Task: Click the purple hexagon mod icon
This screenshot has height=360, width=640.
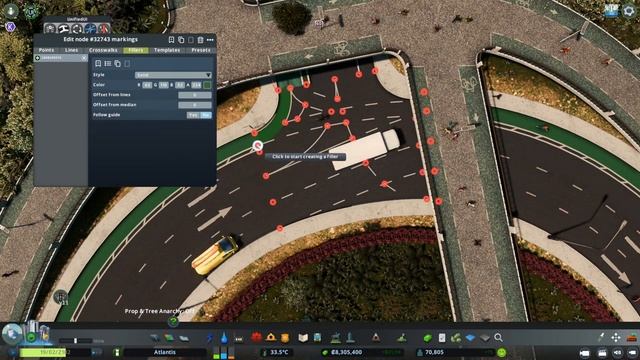Action: (x=10, y=27)
